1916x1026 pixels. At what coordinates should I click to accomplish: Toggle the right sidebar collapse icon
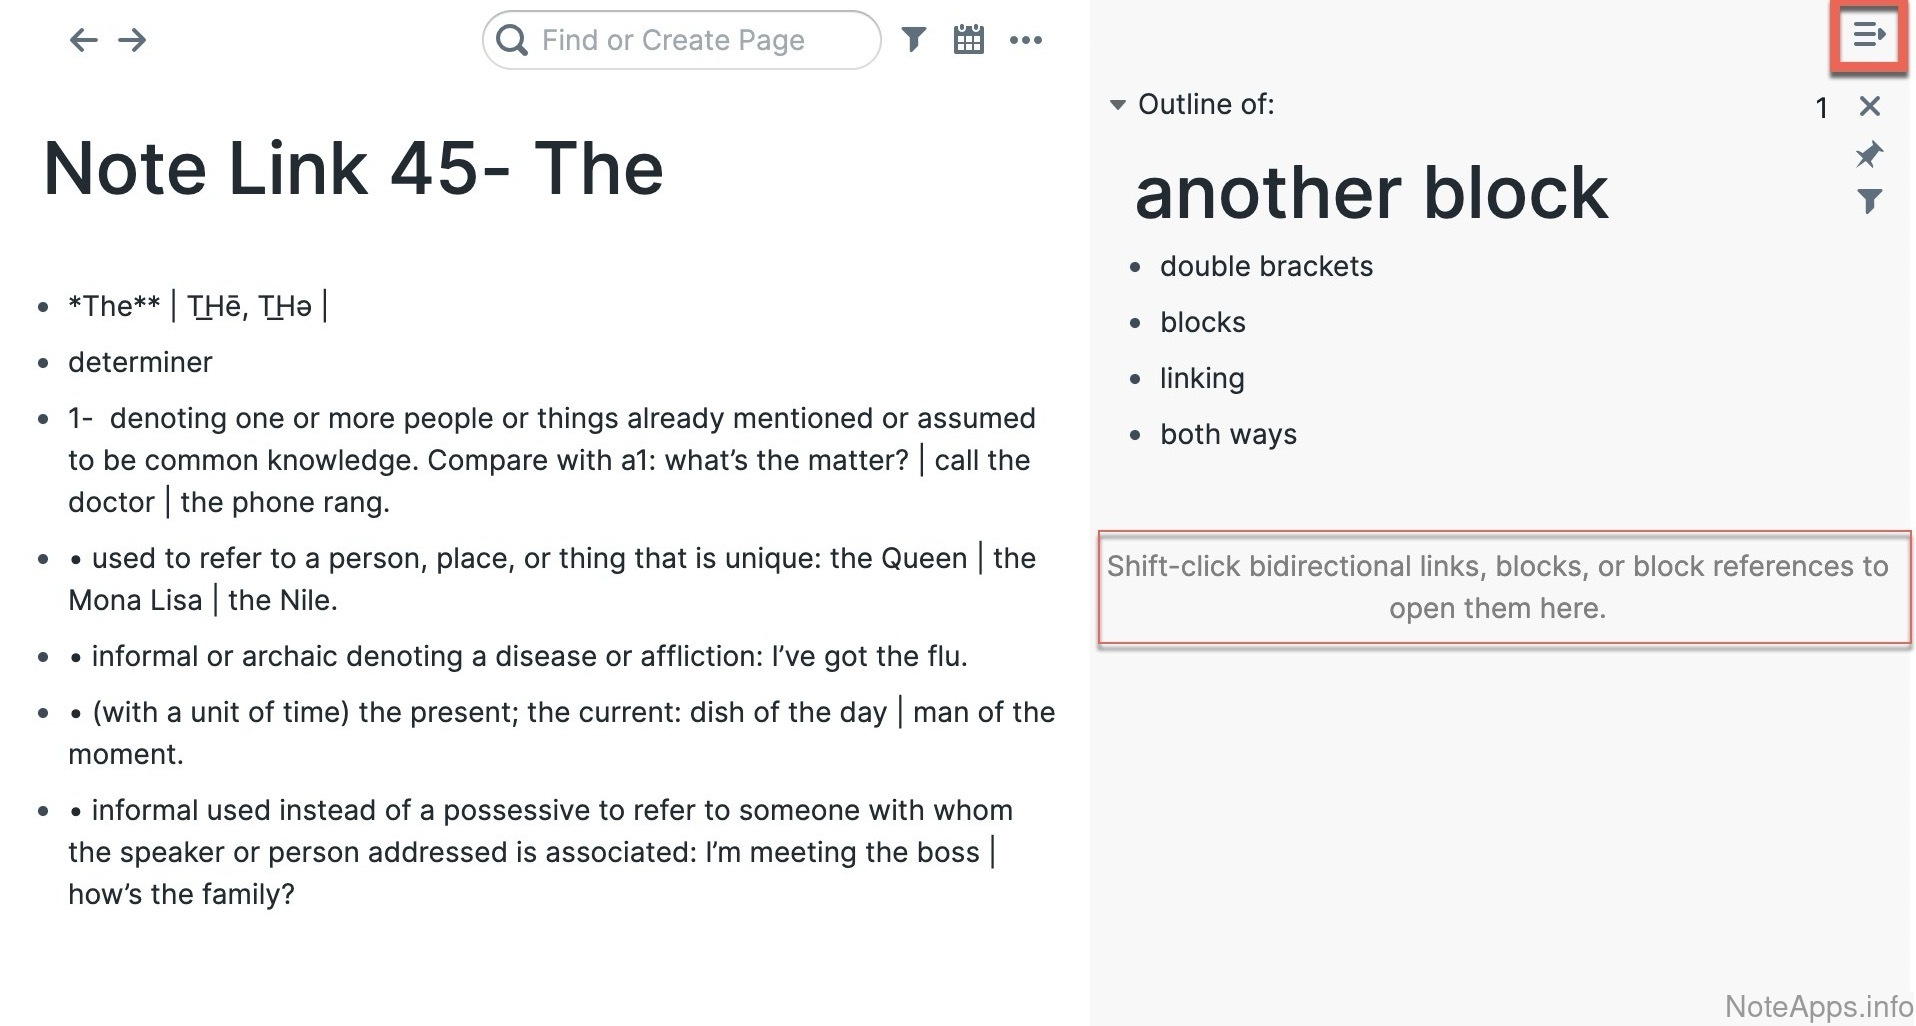(1868, 37)
